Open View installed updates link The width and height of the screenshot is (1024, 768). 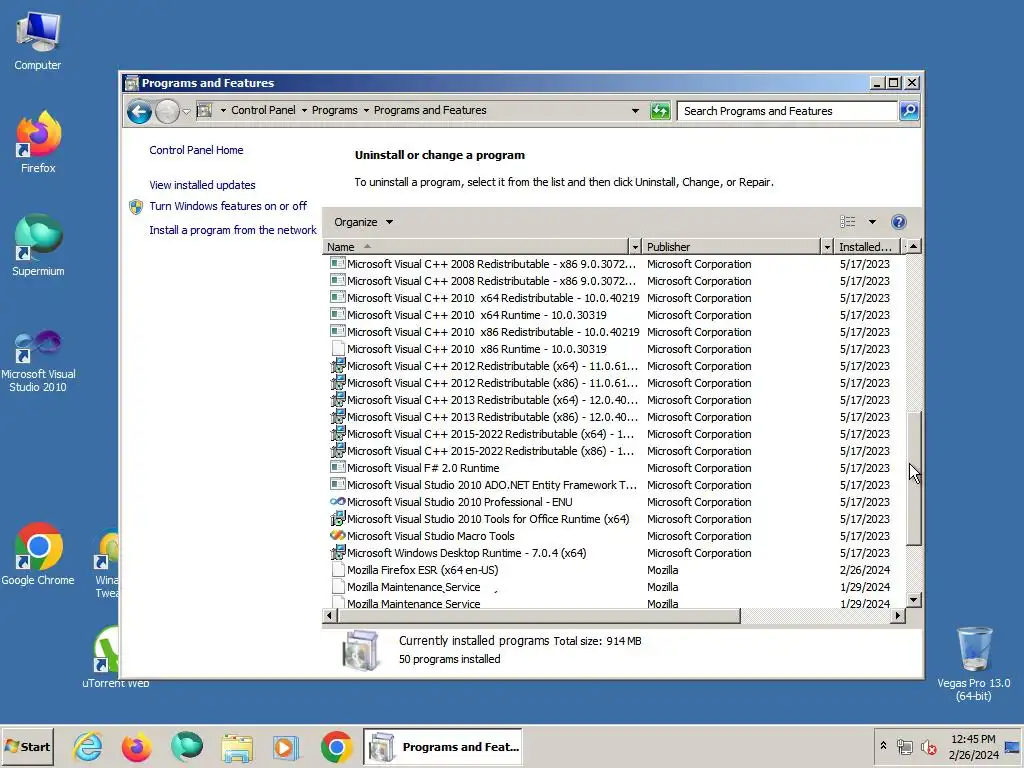(x=202, y=185)
